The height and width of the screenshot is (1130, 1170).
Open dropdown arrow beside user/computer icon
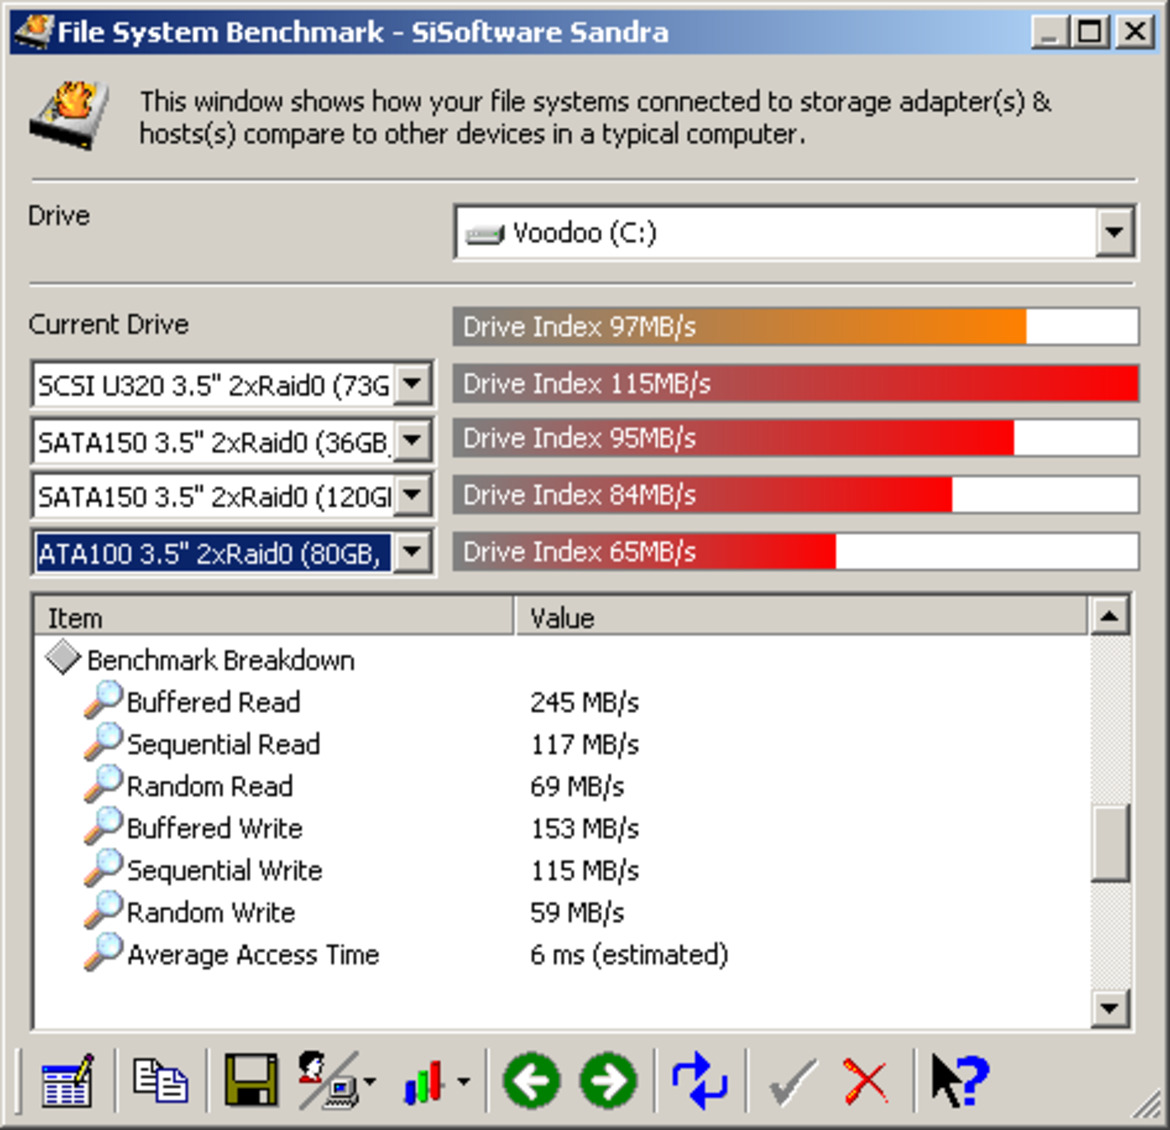coord(370,1081)
